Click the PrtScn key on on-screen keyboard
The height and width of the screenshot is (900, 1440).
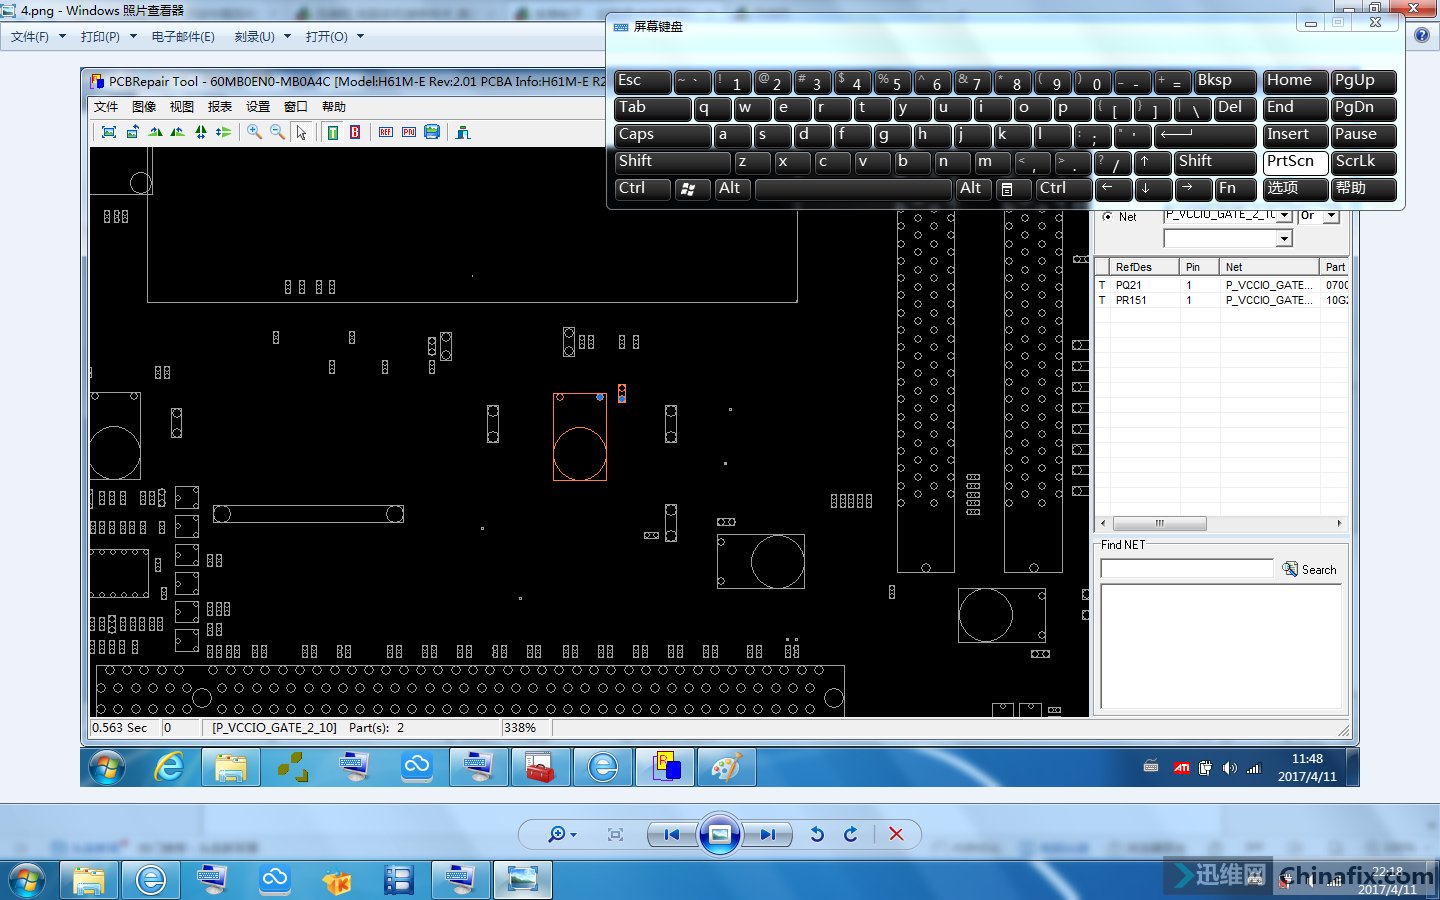point(1296,162)
